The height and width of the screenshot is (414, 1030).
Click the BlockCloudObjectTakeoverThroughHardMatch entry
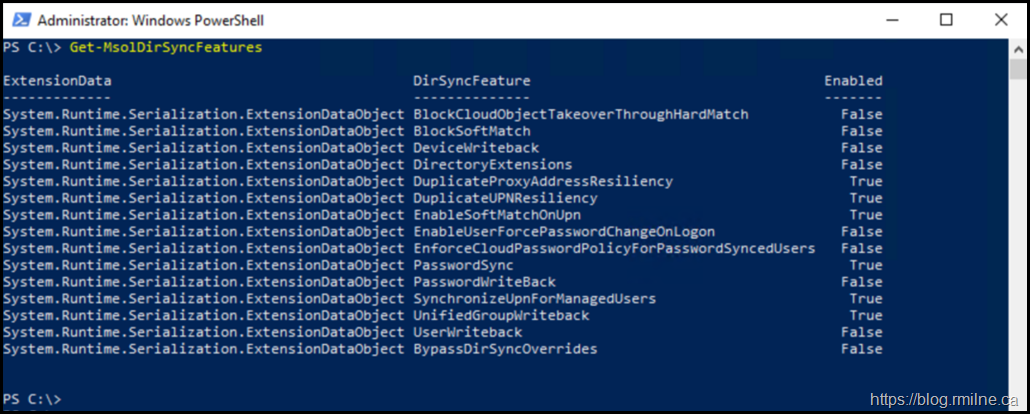pyautogui.click(x=580, y=115)
